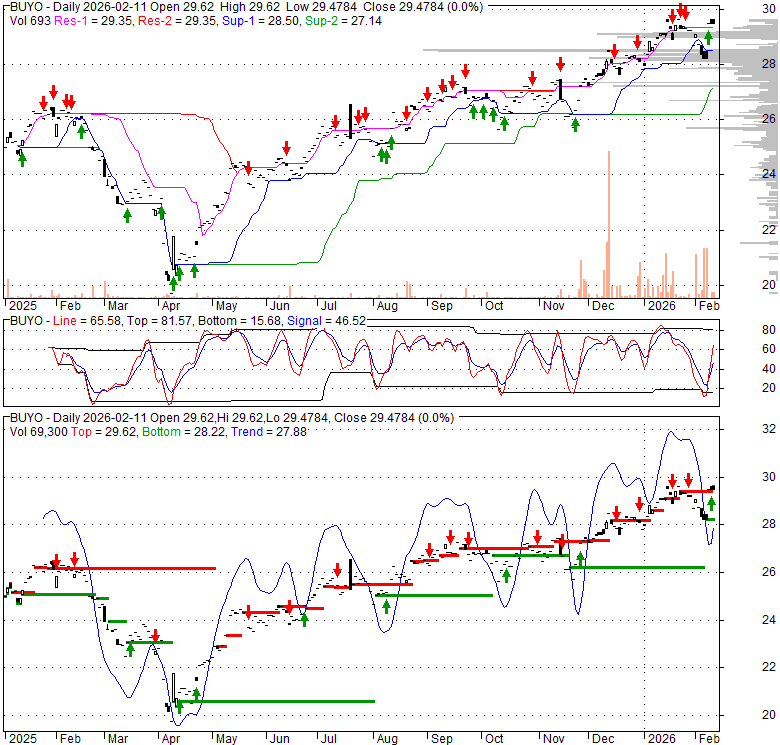
Task: Click the Aug label on bottom chart time axis
Action: [x=387, y=739]
